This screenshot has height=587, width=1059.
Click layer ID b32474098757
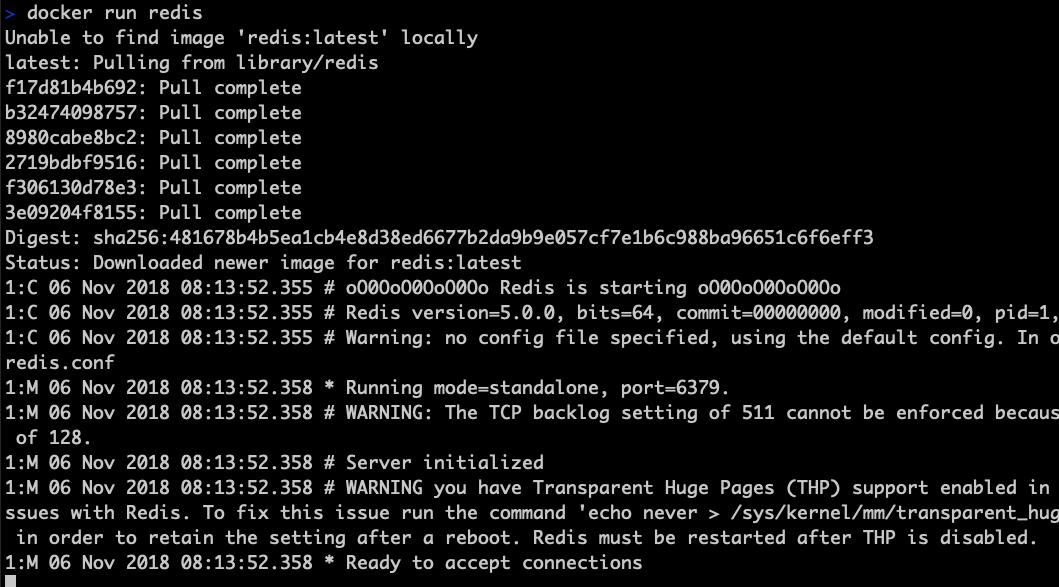pos(71,113)
